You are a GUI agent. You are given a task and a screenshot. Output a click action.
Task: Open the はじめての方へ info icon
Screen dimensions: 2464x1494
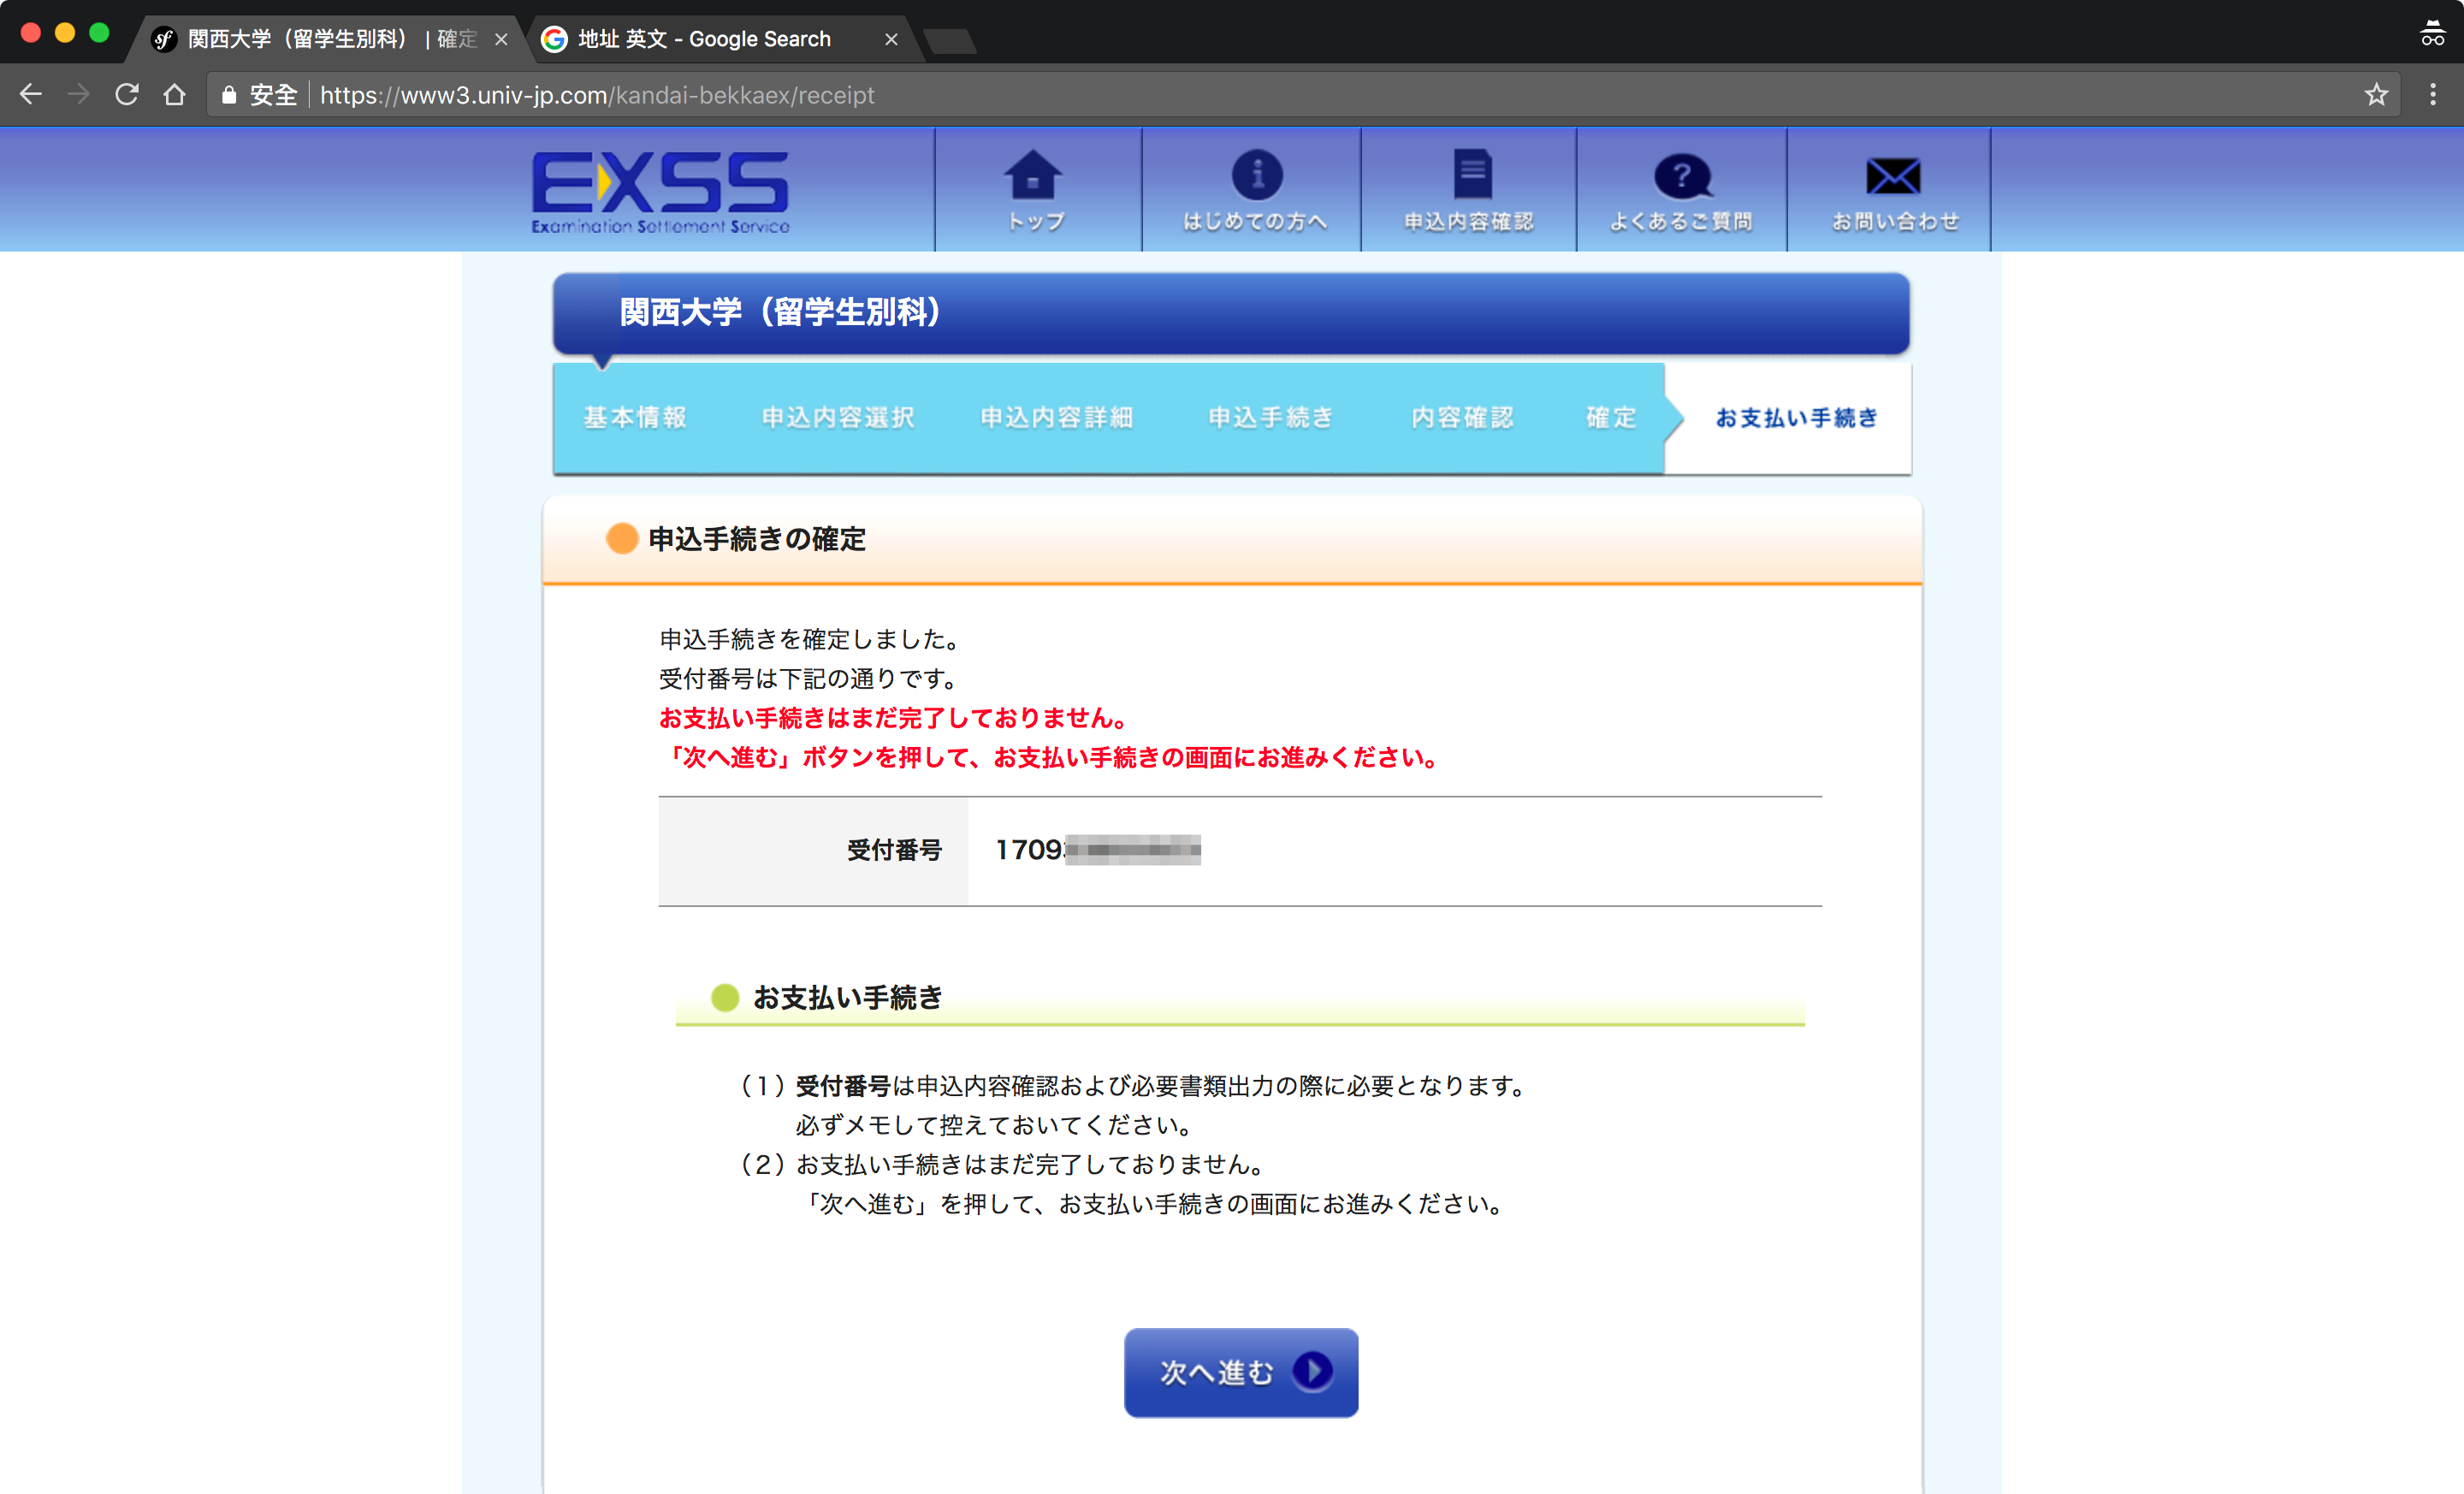point(1256,176)
